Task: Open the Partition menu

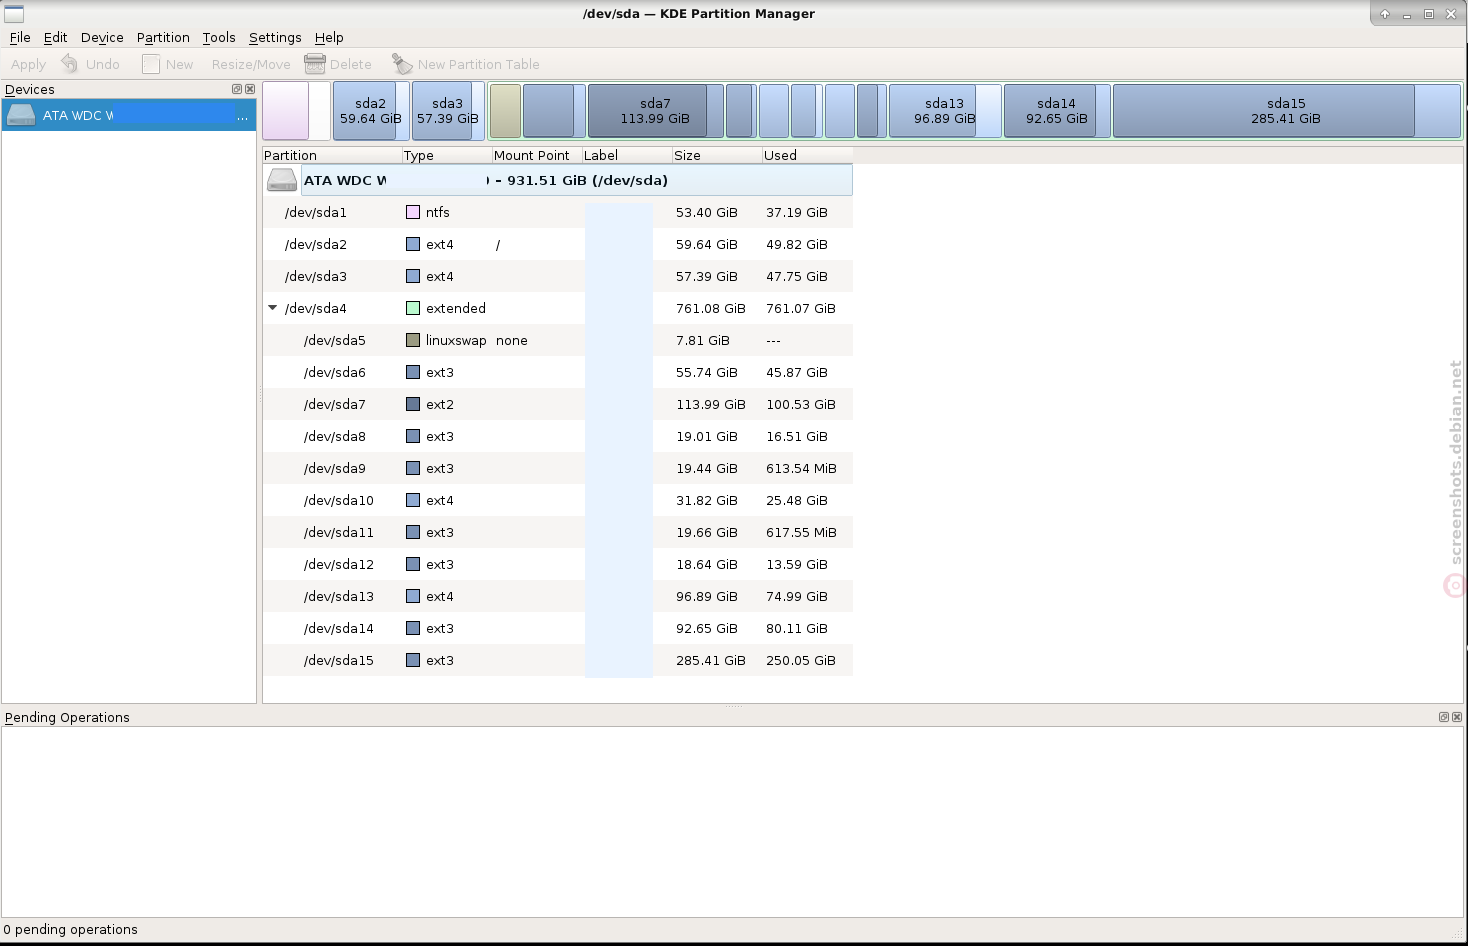Action: point(163,37)
